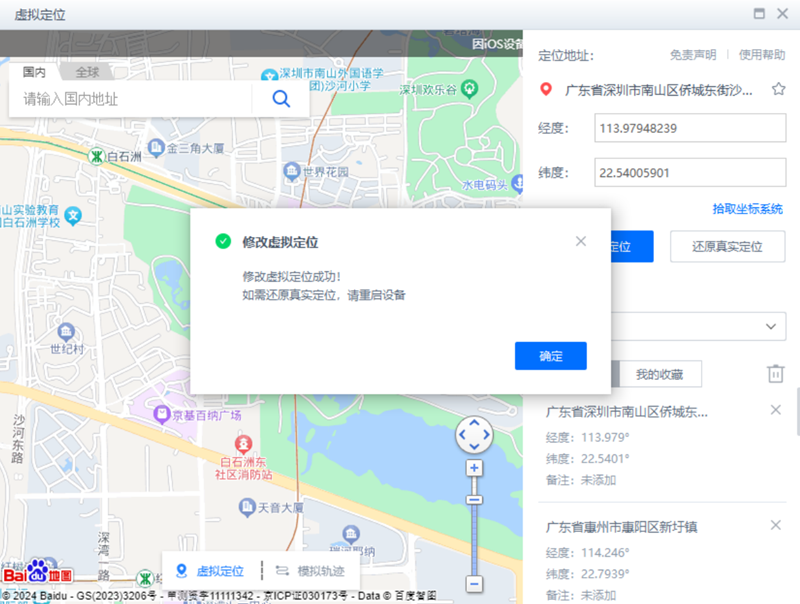Toggle the star to favorite the current address

click(x=779, y=88)
